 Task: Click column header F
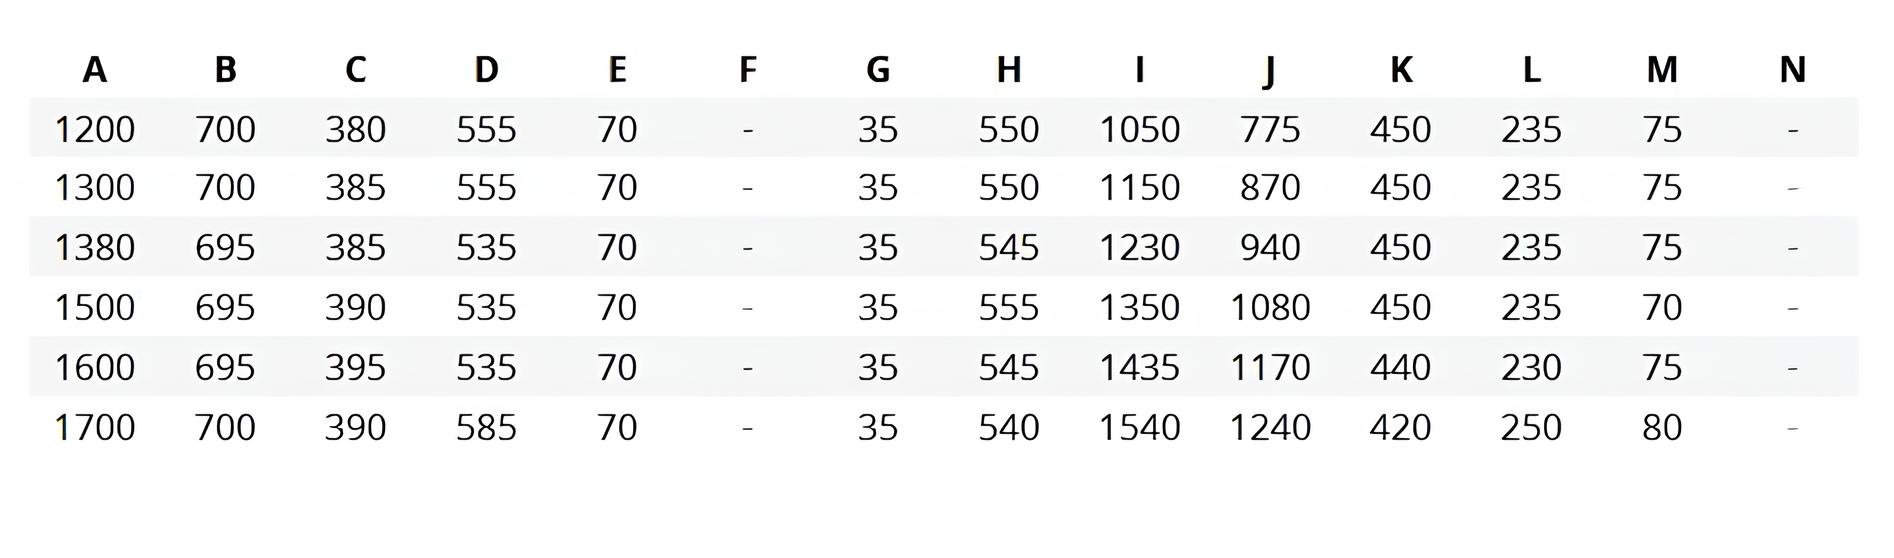click(747, 69)
